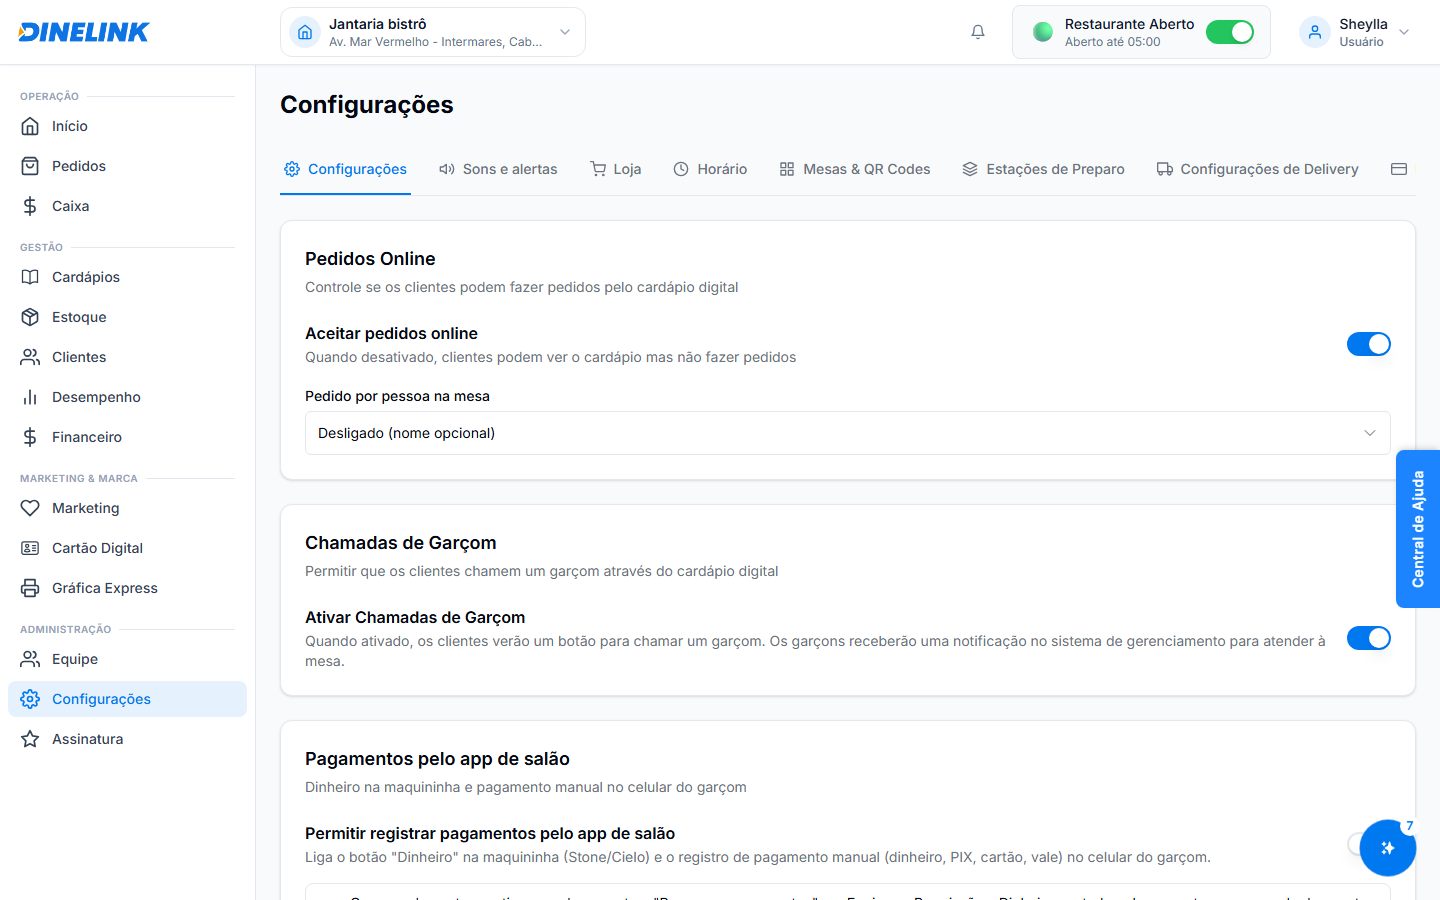Click the Marketing heart icon
Image resolution: width=1440 pixels, height=900 pixels.
(x=30, y=508)
